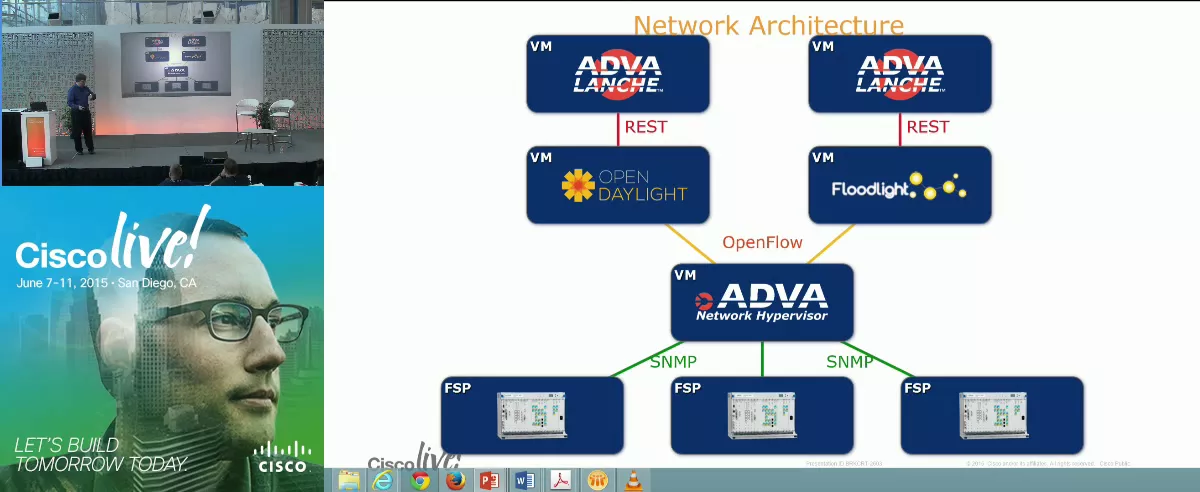Select the left FSP chassis box
Viewport: 1200px width, 492px height.
click(532, 415)
